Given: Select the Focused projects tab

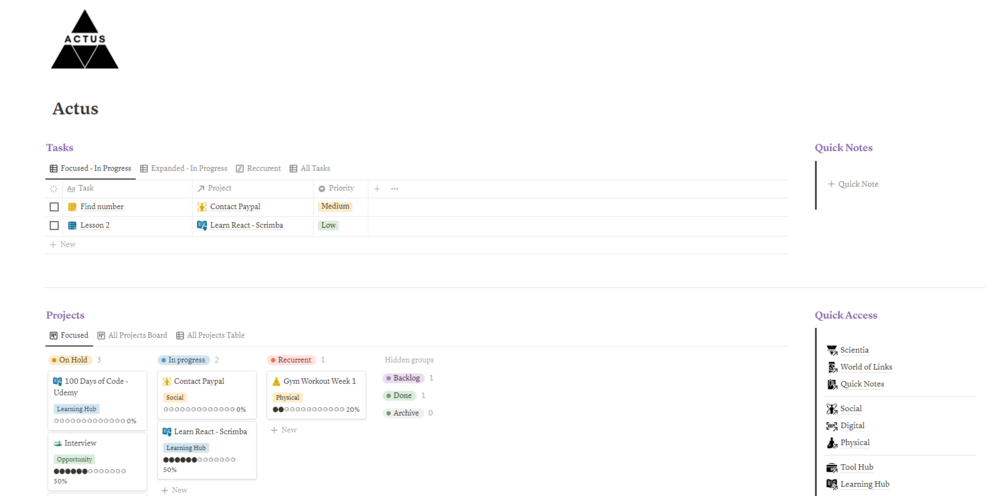Looking at the screenshot, I should (69, 335).
